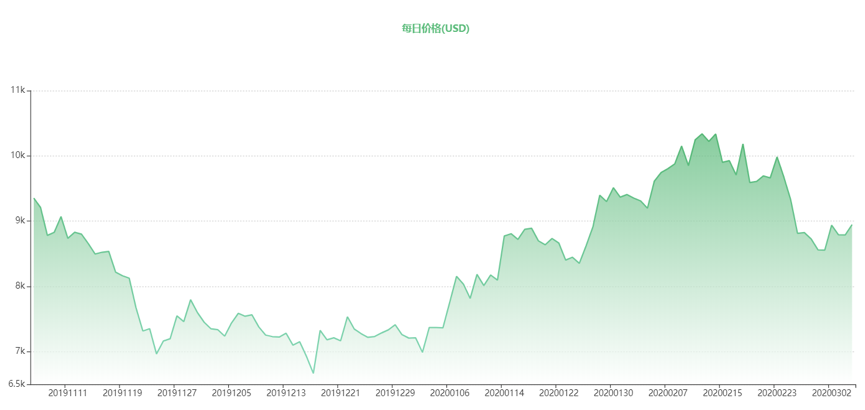
Task: Click the 6.5k y-axis label
Action: pyautogui.click(x=17, y=384)
